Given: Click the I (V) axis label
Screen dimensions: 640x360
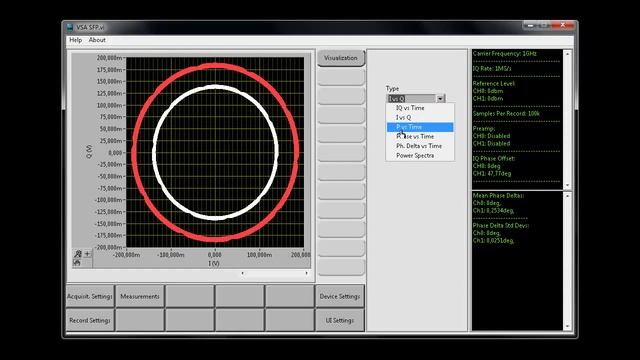Looking at the screenshot, I should [214, 263].
